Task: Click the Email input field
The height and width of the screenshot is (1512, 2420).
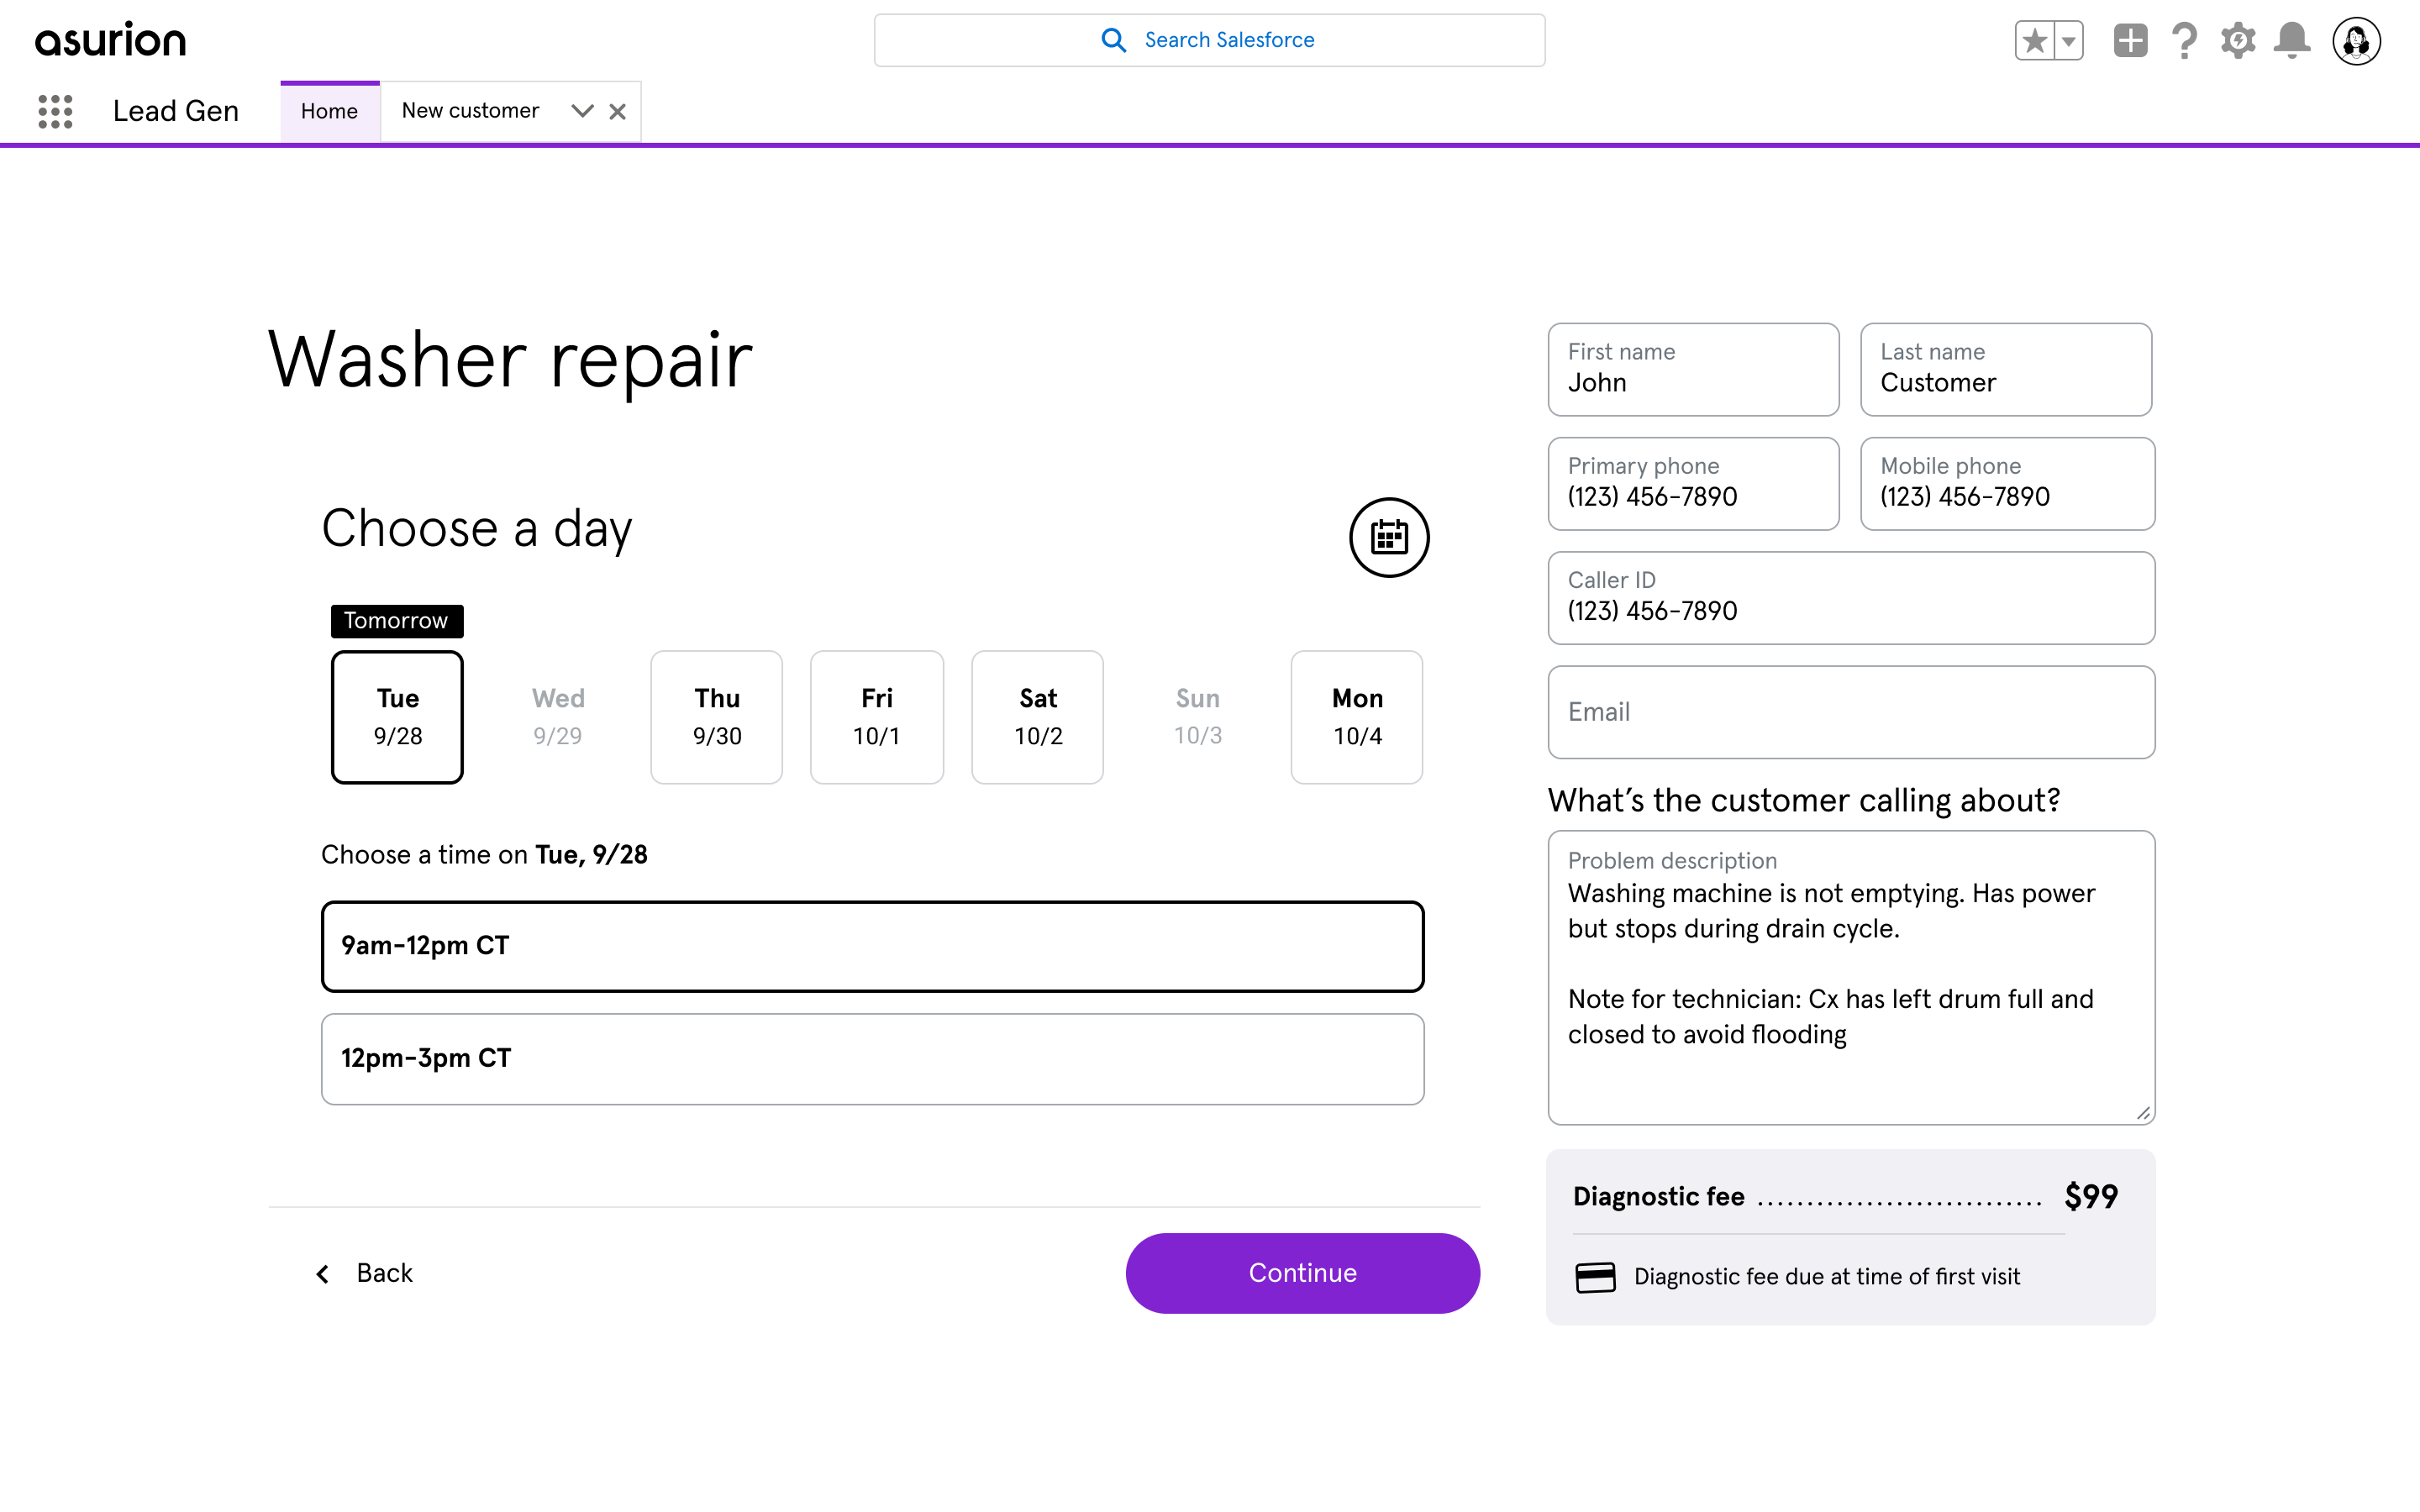Action: [x=1851, y=712]
